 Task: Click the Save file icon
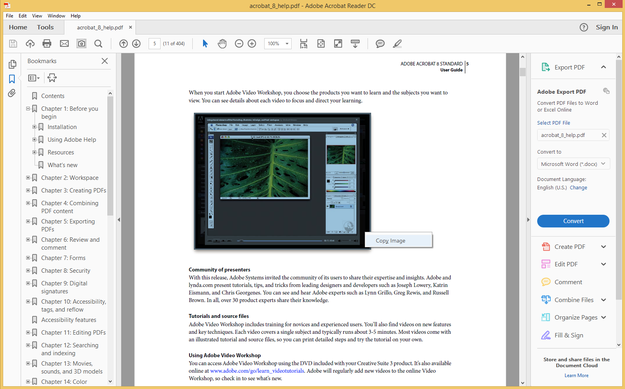coord(13,44)
